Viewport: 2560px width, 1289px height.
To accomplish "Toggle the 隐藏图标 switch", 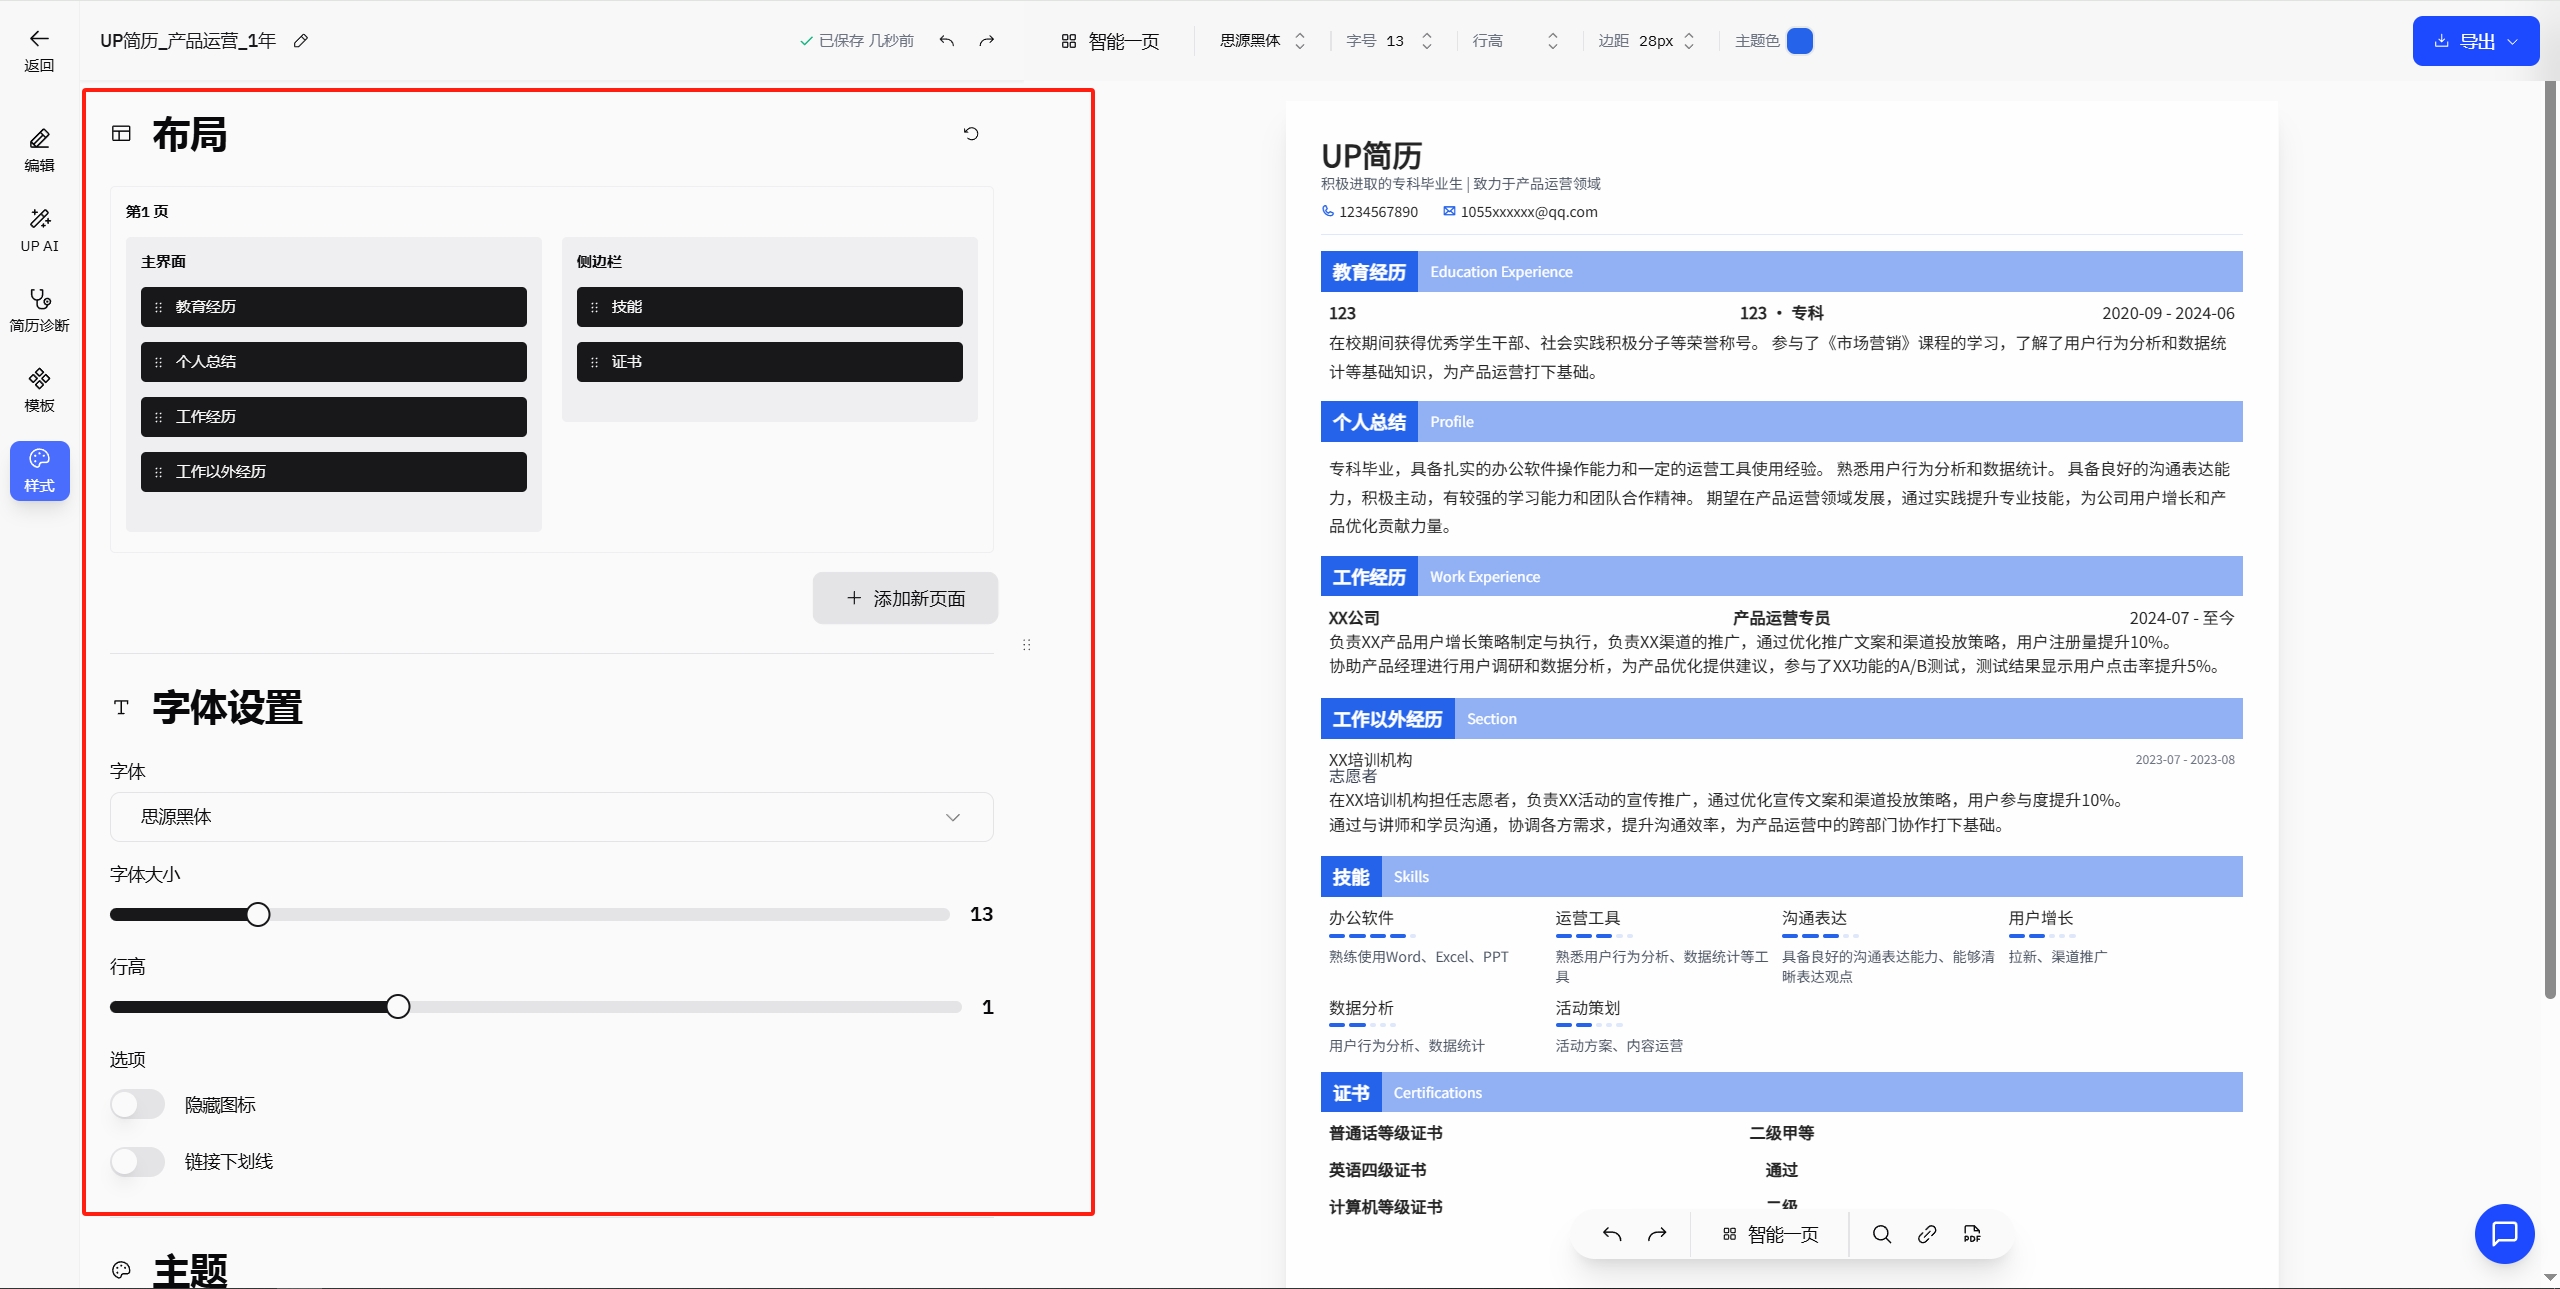I will 138,1104.
